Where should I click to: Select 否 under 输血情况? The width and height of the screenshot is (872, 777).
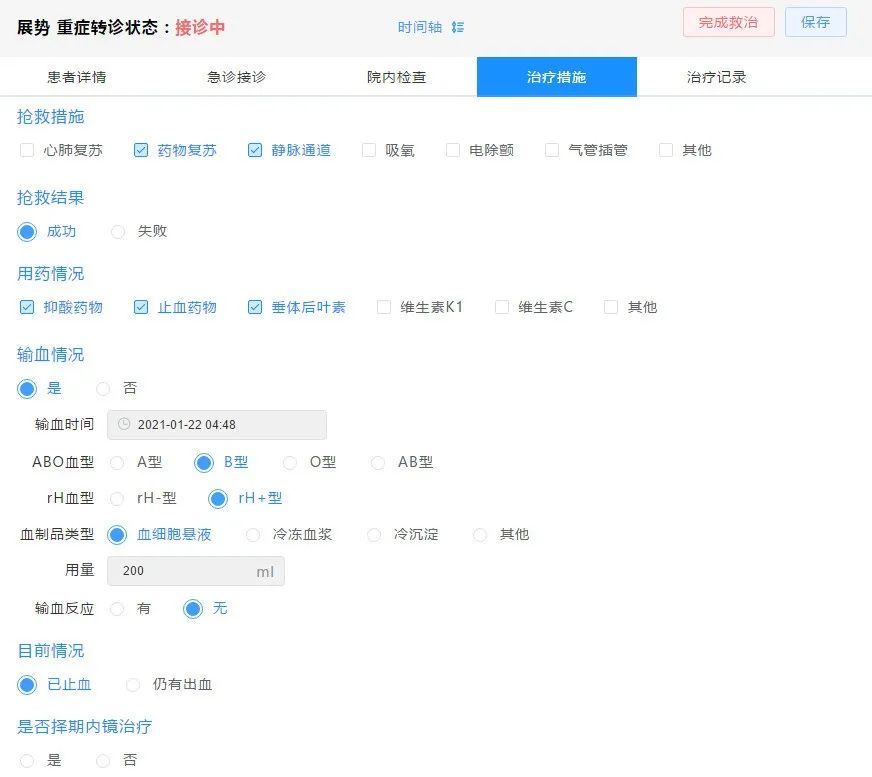104,388
